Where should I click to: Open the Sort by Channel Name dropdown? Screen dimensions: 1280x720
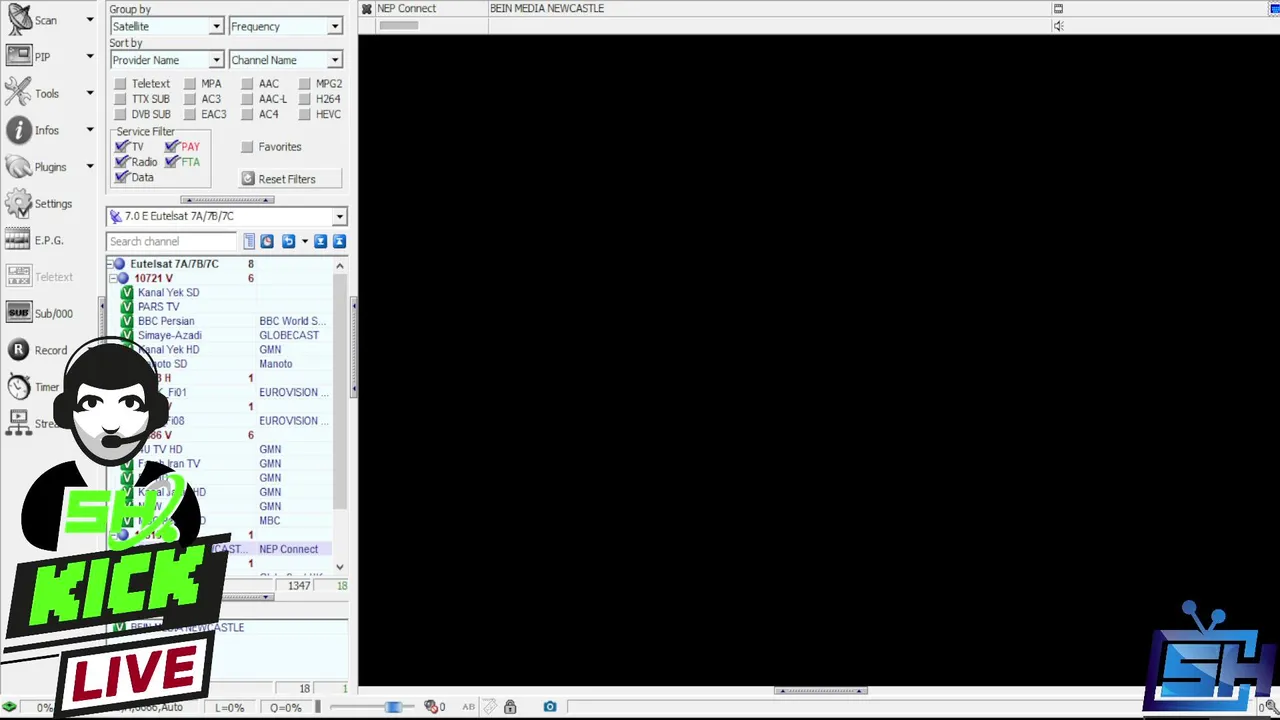tap(286, 60)
